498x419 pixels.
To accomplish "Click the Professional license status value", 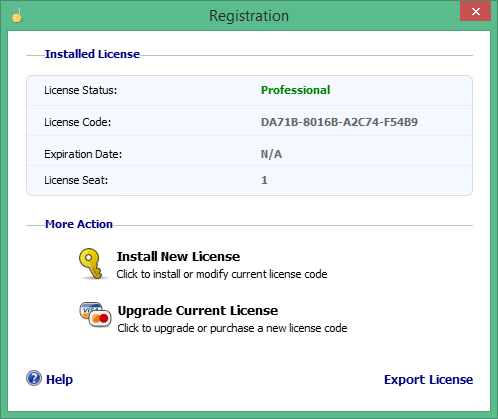I will point(295,90).
